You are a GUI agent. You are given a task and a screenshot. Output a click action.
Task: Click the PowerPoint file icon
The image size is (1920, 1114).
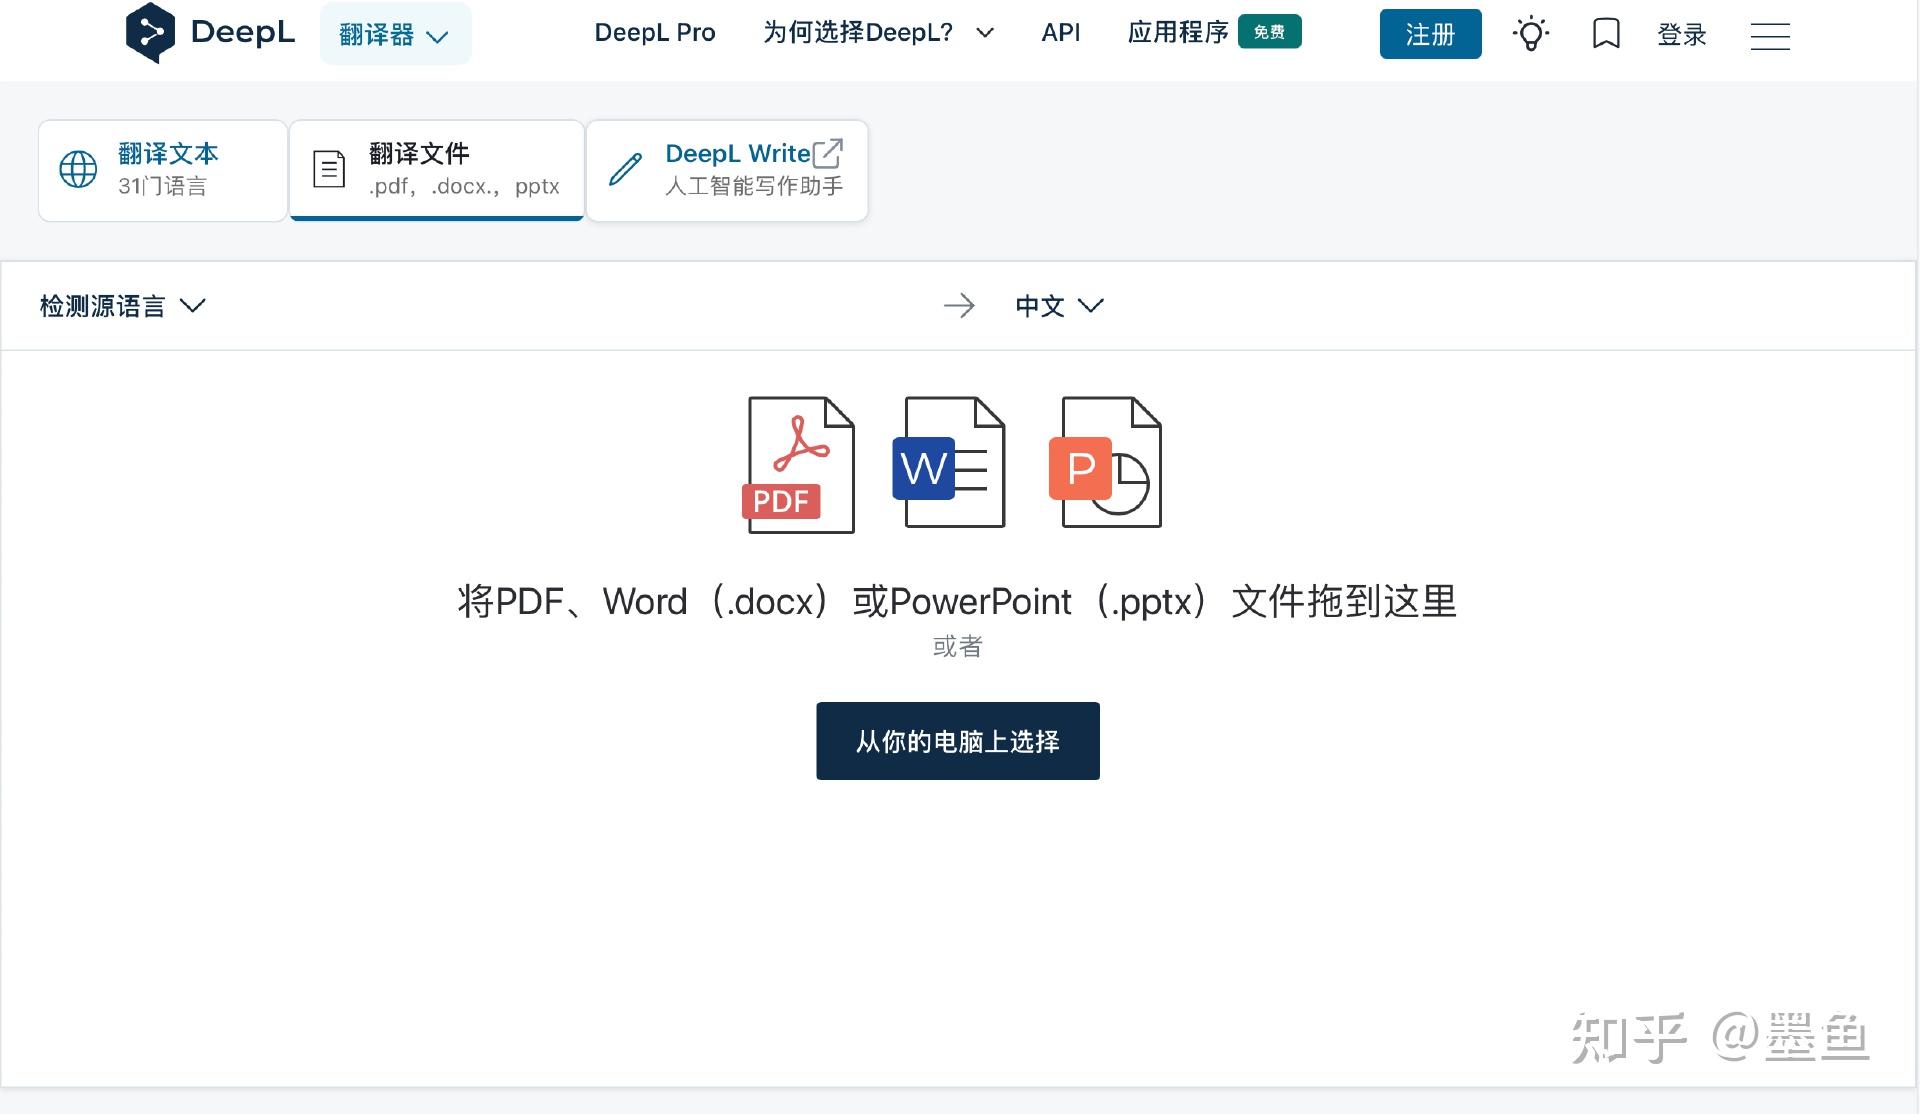tap(1105, 462)
